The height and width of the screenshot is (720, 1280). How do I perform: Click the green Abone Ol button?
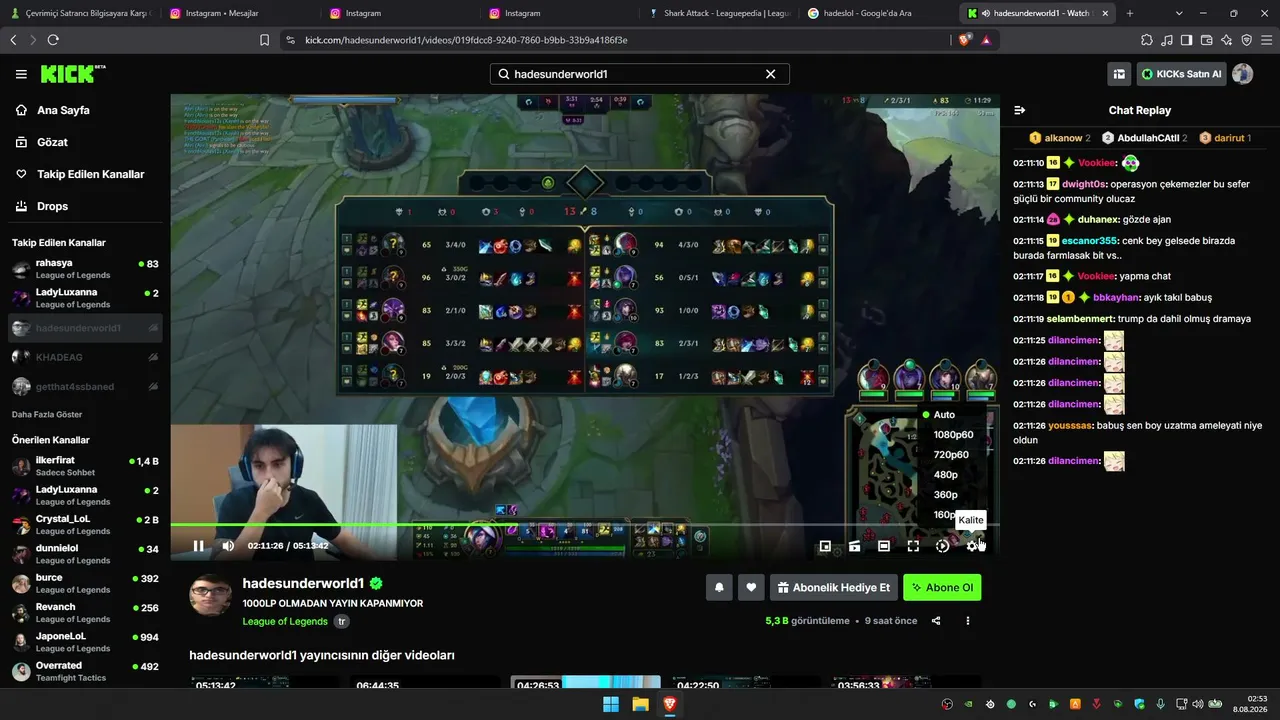(x=942, y=588)
